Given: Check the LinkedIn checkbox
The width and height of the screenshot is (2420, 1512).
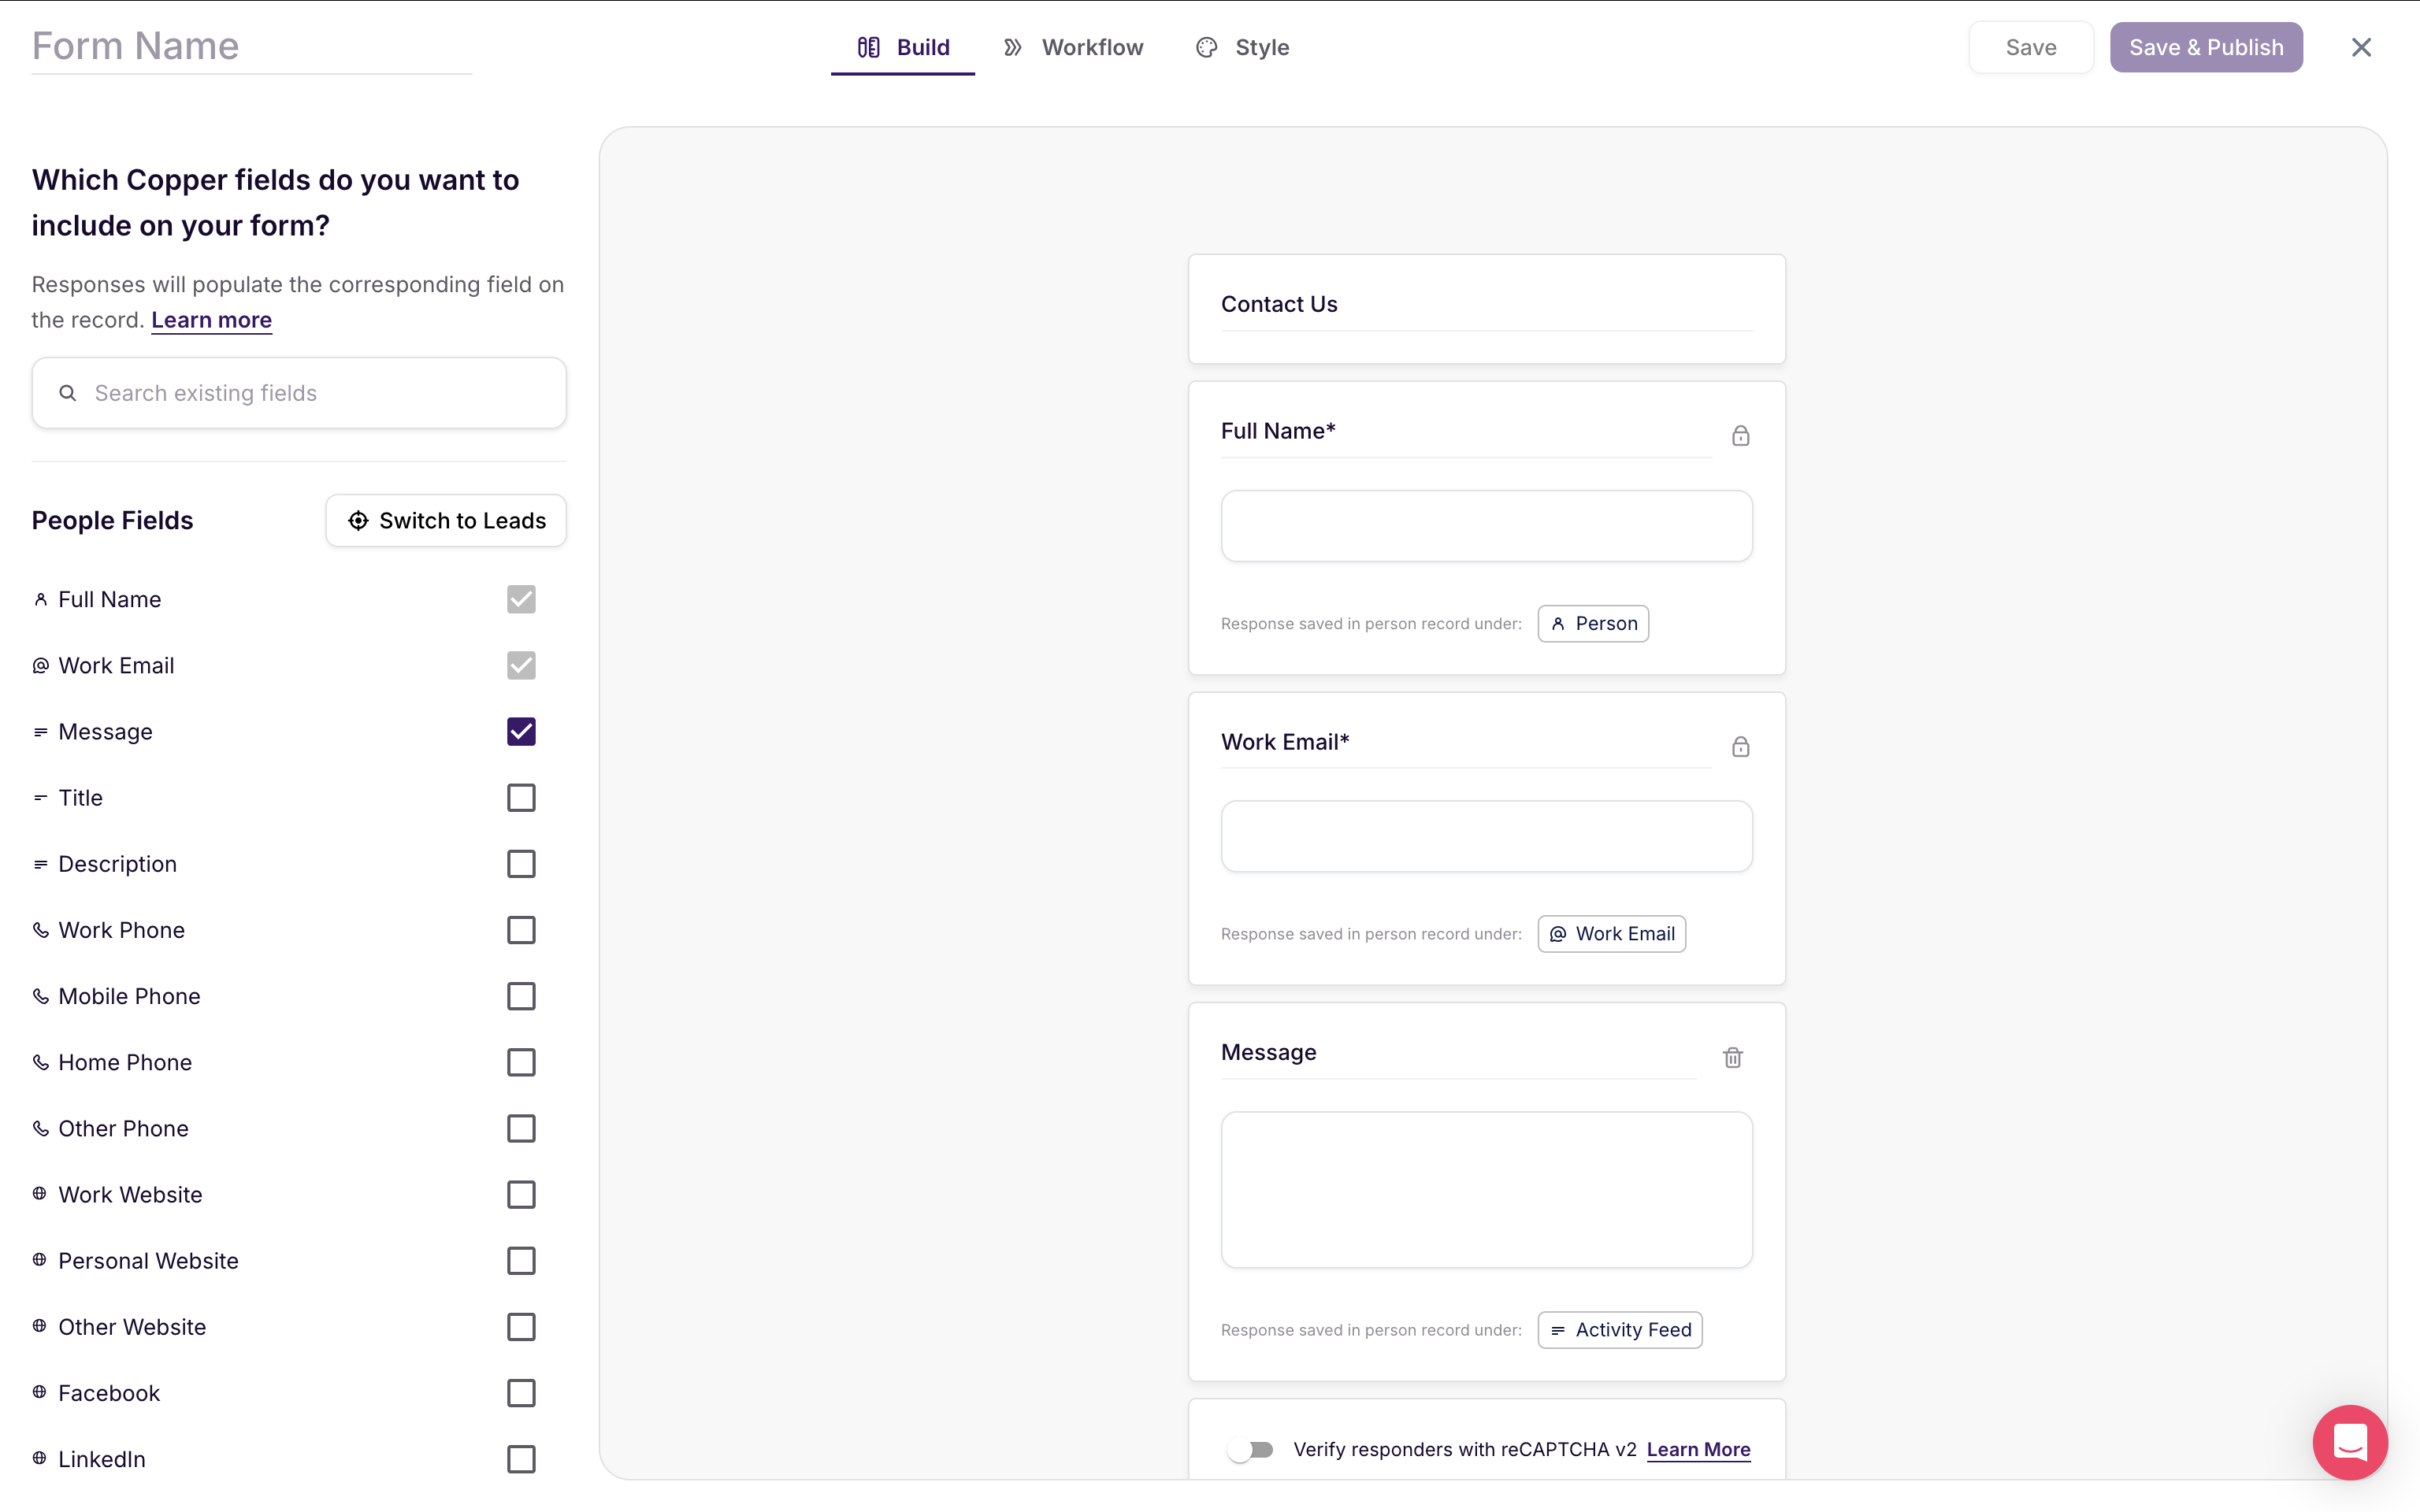Looking at the screenshot, I should pos(521,1459).
